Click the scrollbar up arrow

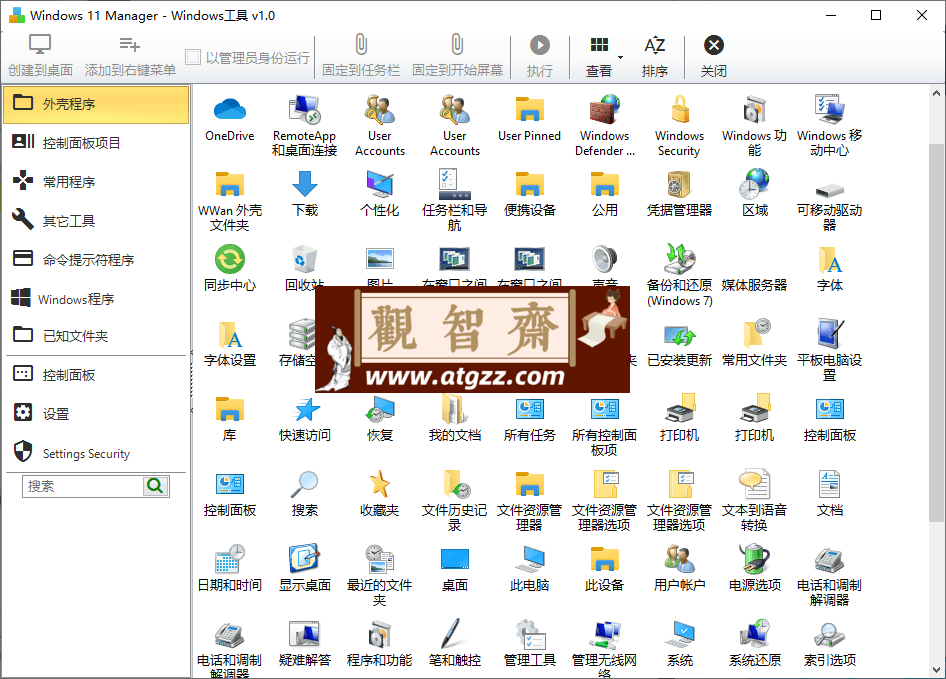point(936,94)
